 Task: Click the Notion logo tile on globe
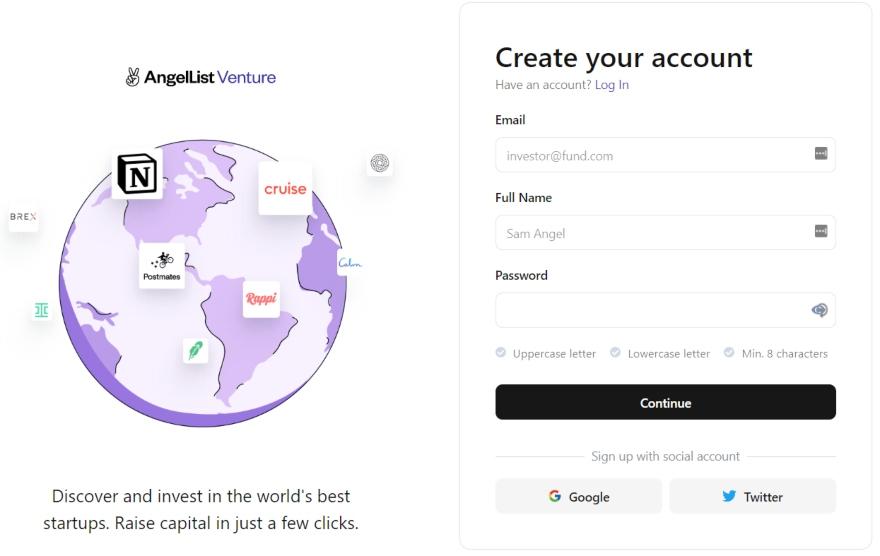point(137,174)
